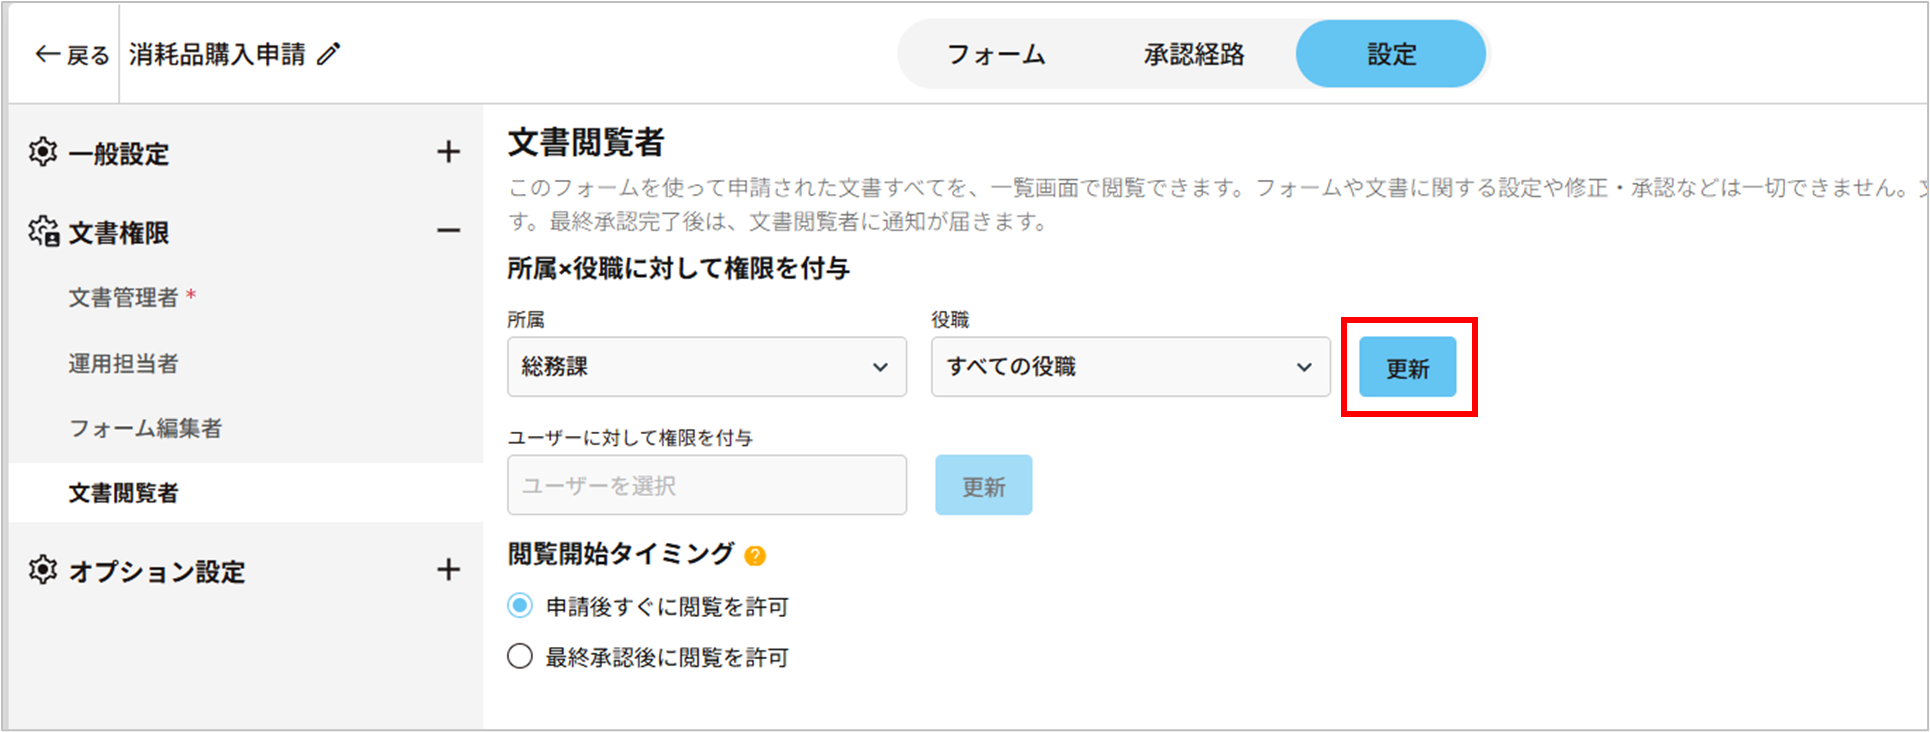
Task: Click the ユーザーを選択 input field
Action: [706, 486]
